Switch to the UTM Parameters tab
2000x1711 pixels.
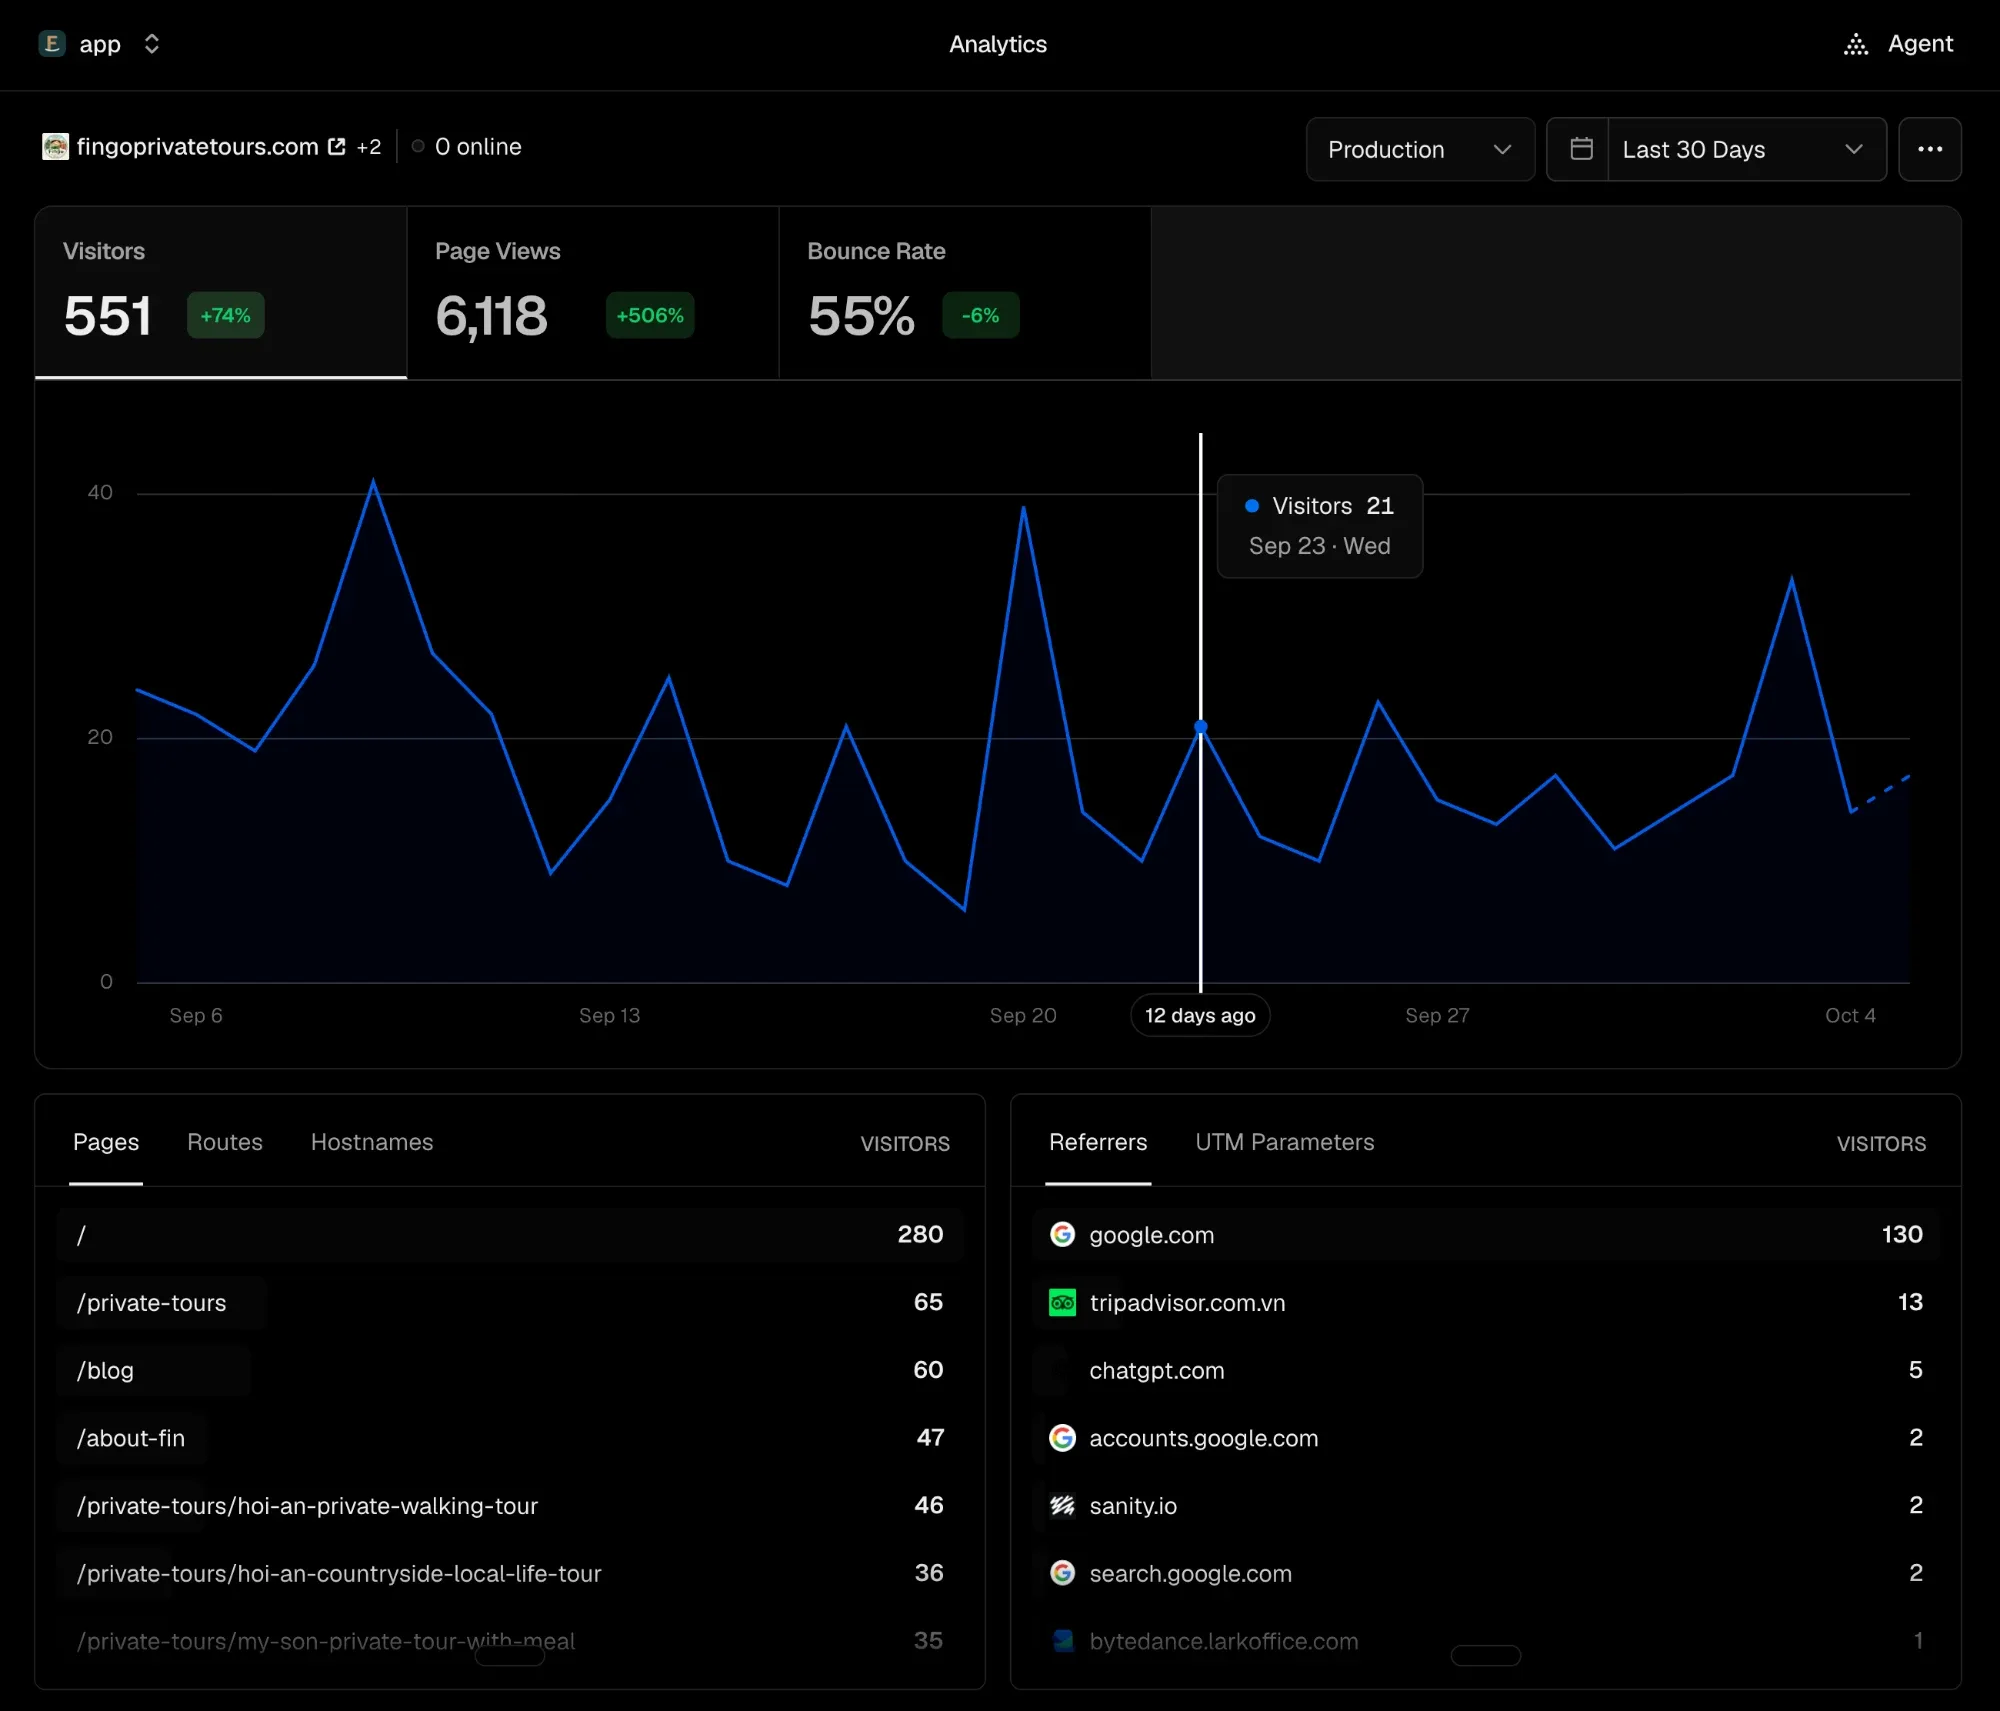click(x=1285, y=1142)
